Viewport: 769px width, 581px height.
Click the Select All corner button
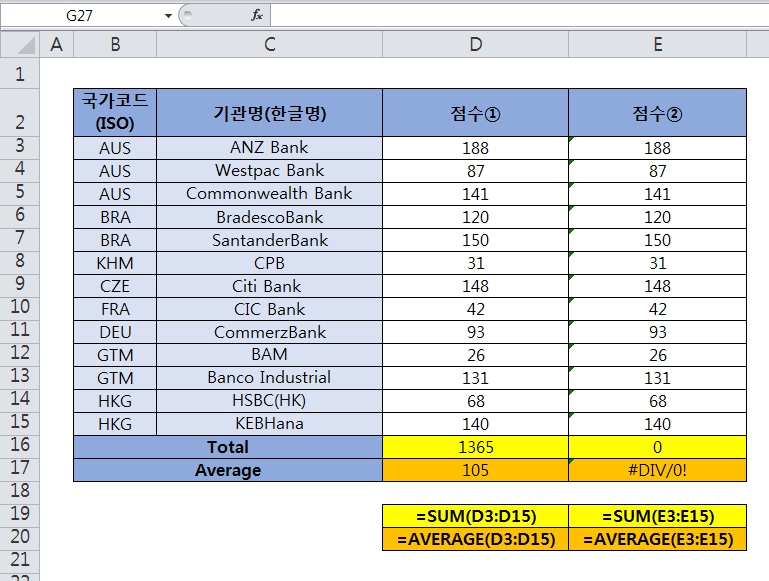point(20,45)
